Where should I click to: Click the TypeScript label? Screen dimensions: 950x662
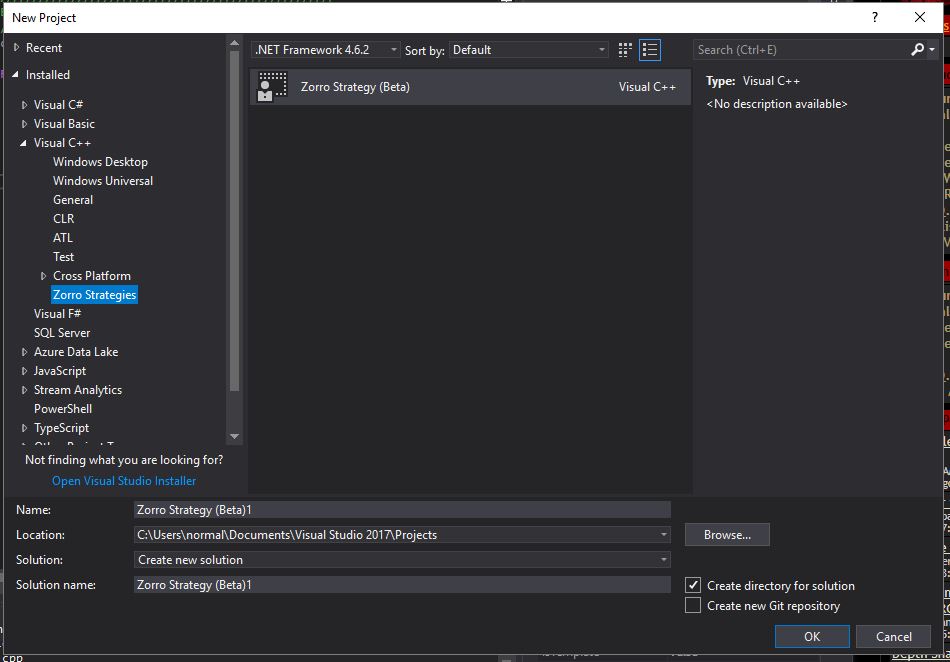[x=61, y=428]
